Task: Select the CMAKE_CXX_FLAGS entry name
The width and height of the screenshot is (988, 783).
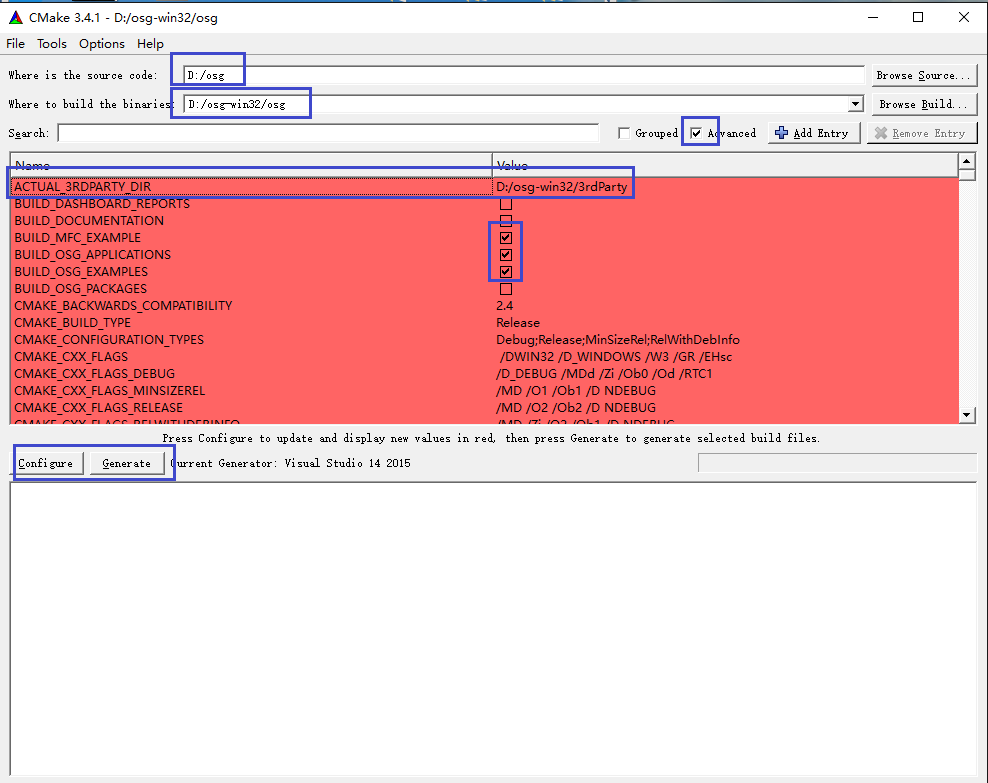Action: point(71,357)
